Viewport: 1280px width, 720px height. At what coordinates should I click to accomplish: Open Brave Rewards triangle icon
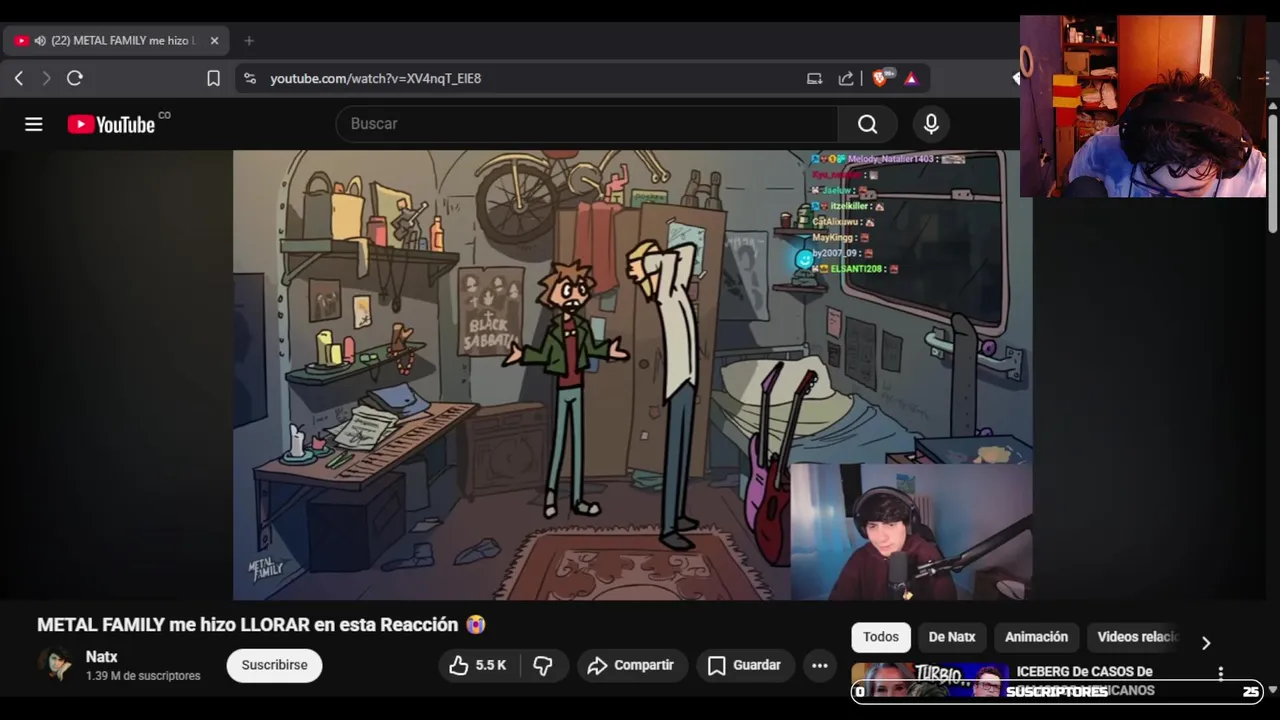[911, 78]
